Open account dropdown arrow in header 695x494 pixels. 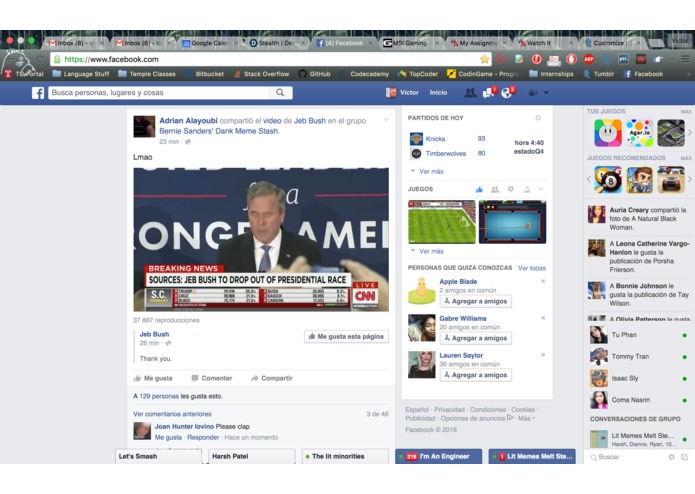[x=546, y=93]
